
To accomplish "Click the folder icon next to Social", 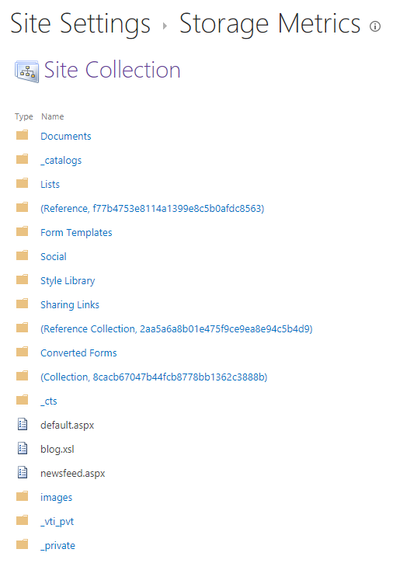I will [22, 255].
